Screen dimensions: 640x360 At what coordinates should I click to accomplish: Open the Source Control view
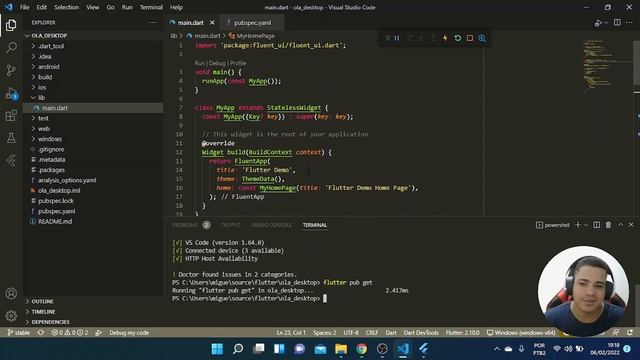(11, 70)
